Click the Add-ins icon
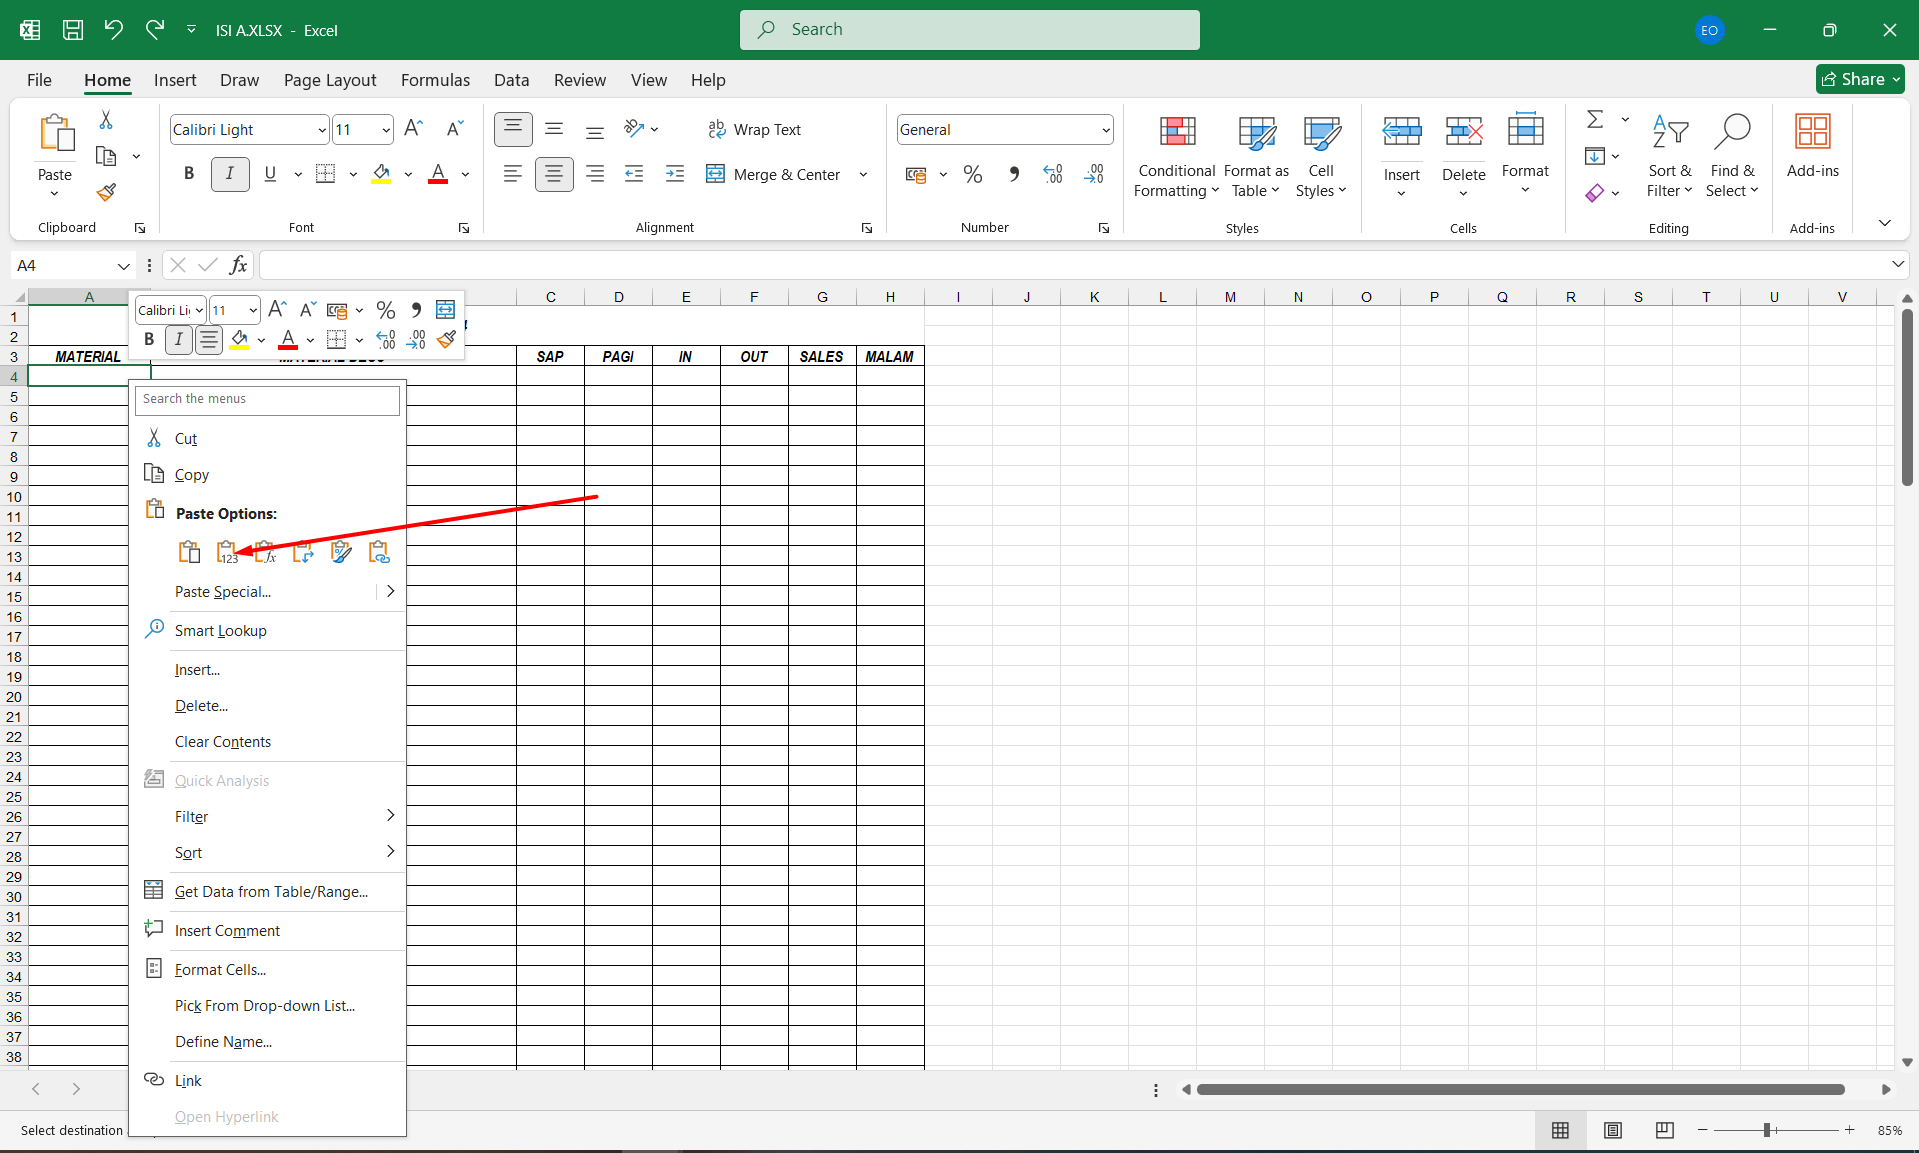The width and height of the screenshot is (1919, 1153). click(1812, 133)
